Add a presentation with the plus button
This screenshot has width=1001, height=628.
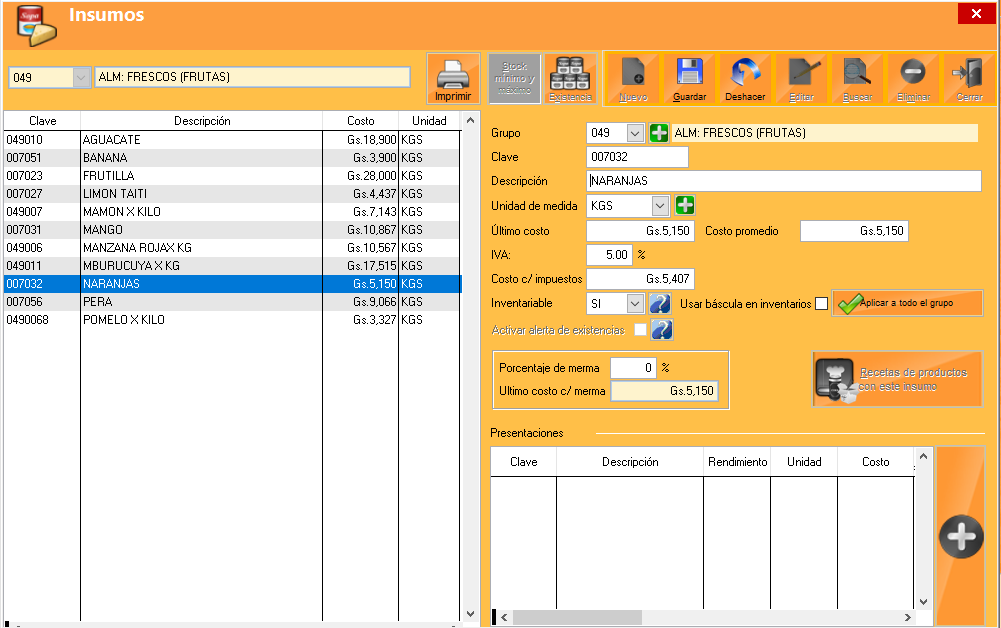click(961, 536)
